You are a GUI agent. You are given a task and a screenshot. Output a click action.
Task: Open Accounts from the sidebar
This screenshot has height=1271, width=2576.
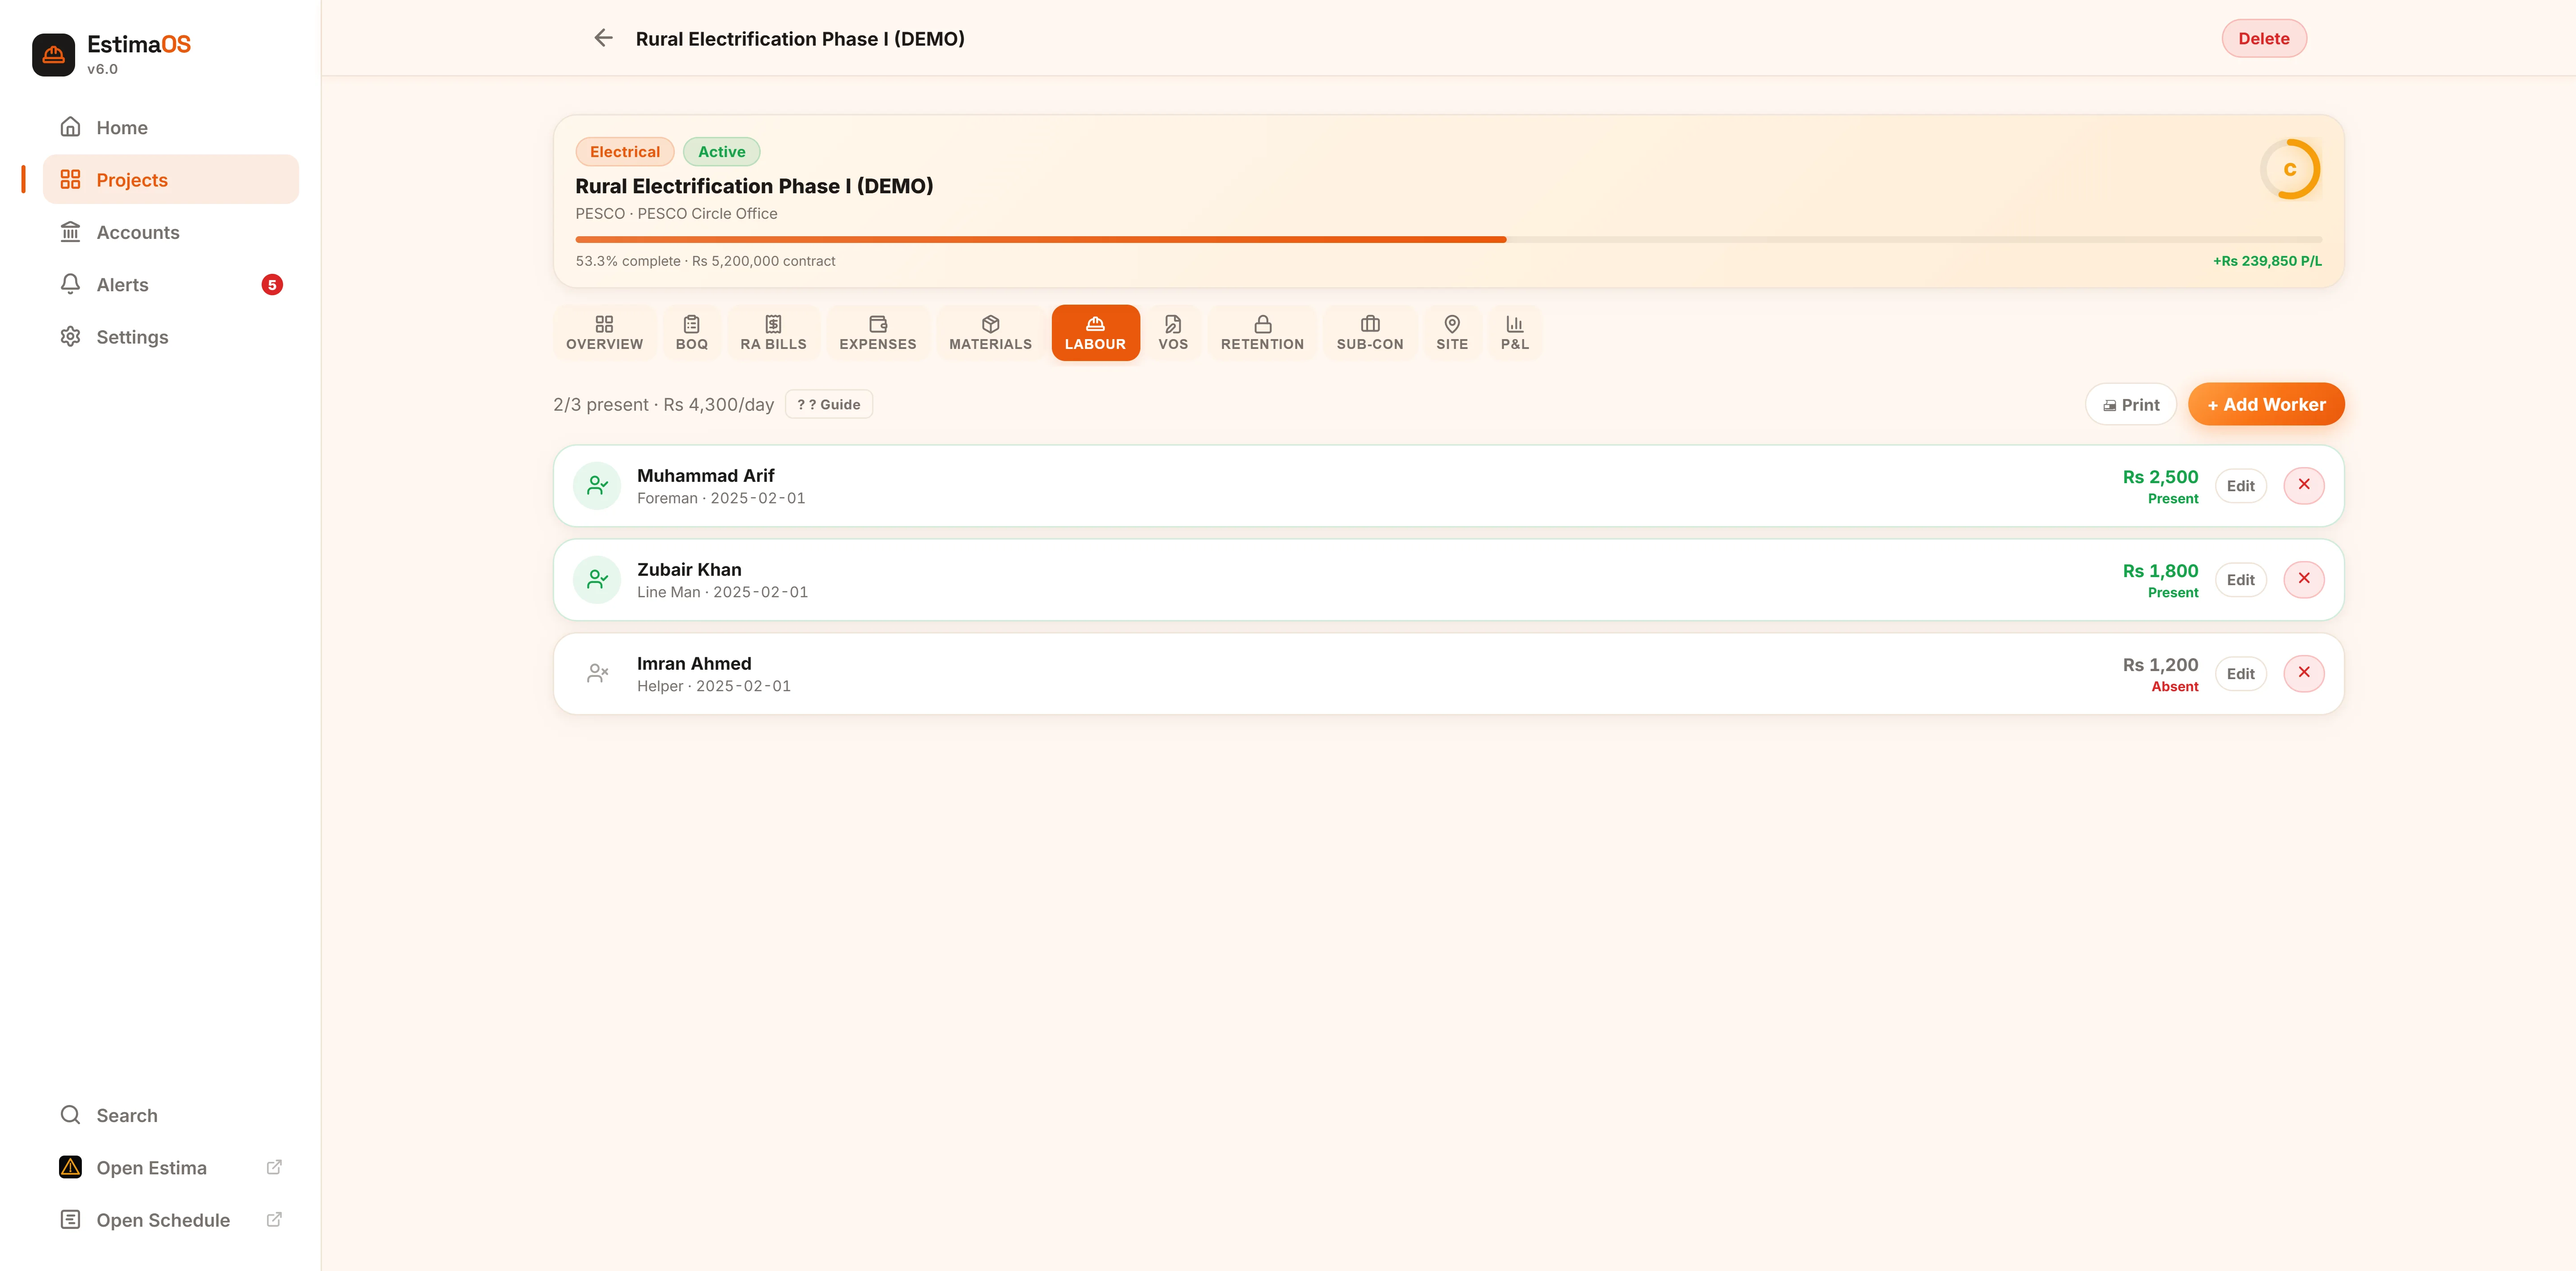171,232
